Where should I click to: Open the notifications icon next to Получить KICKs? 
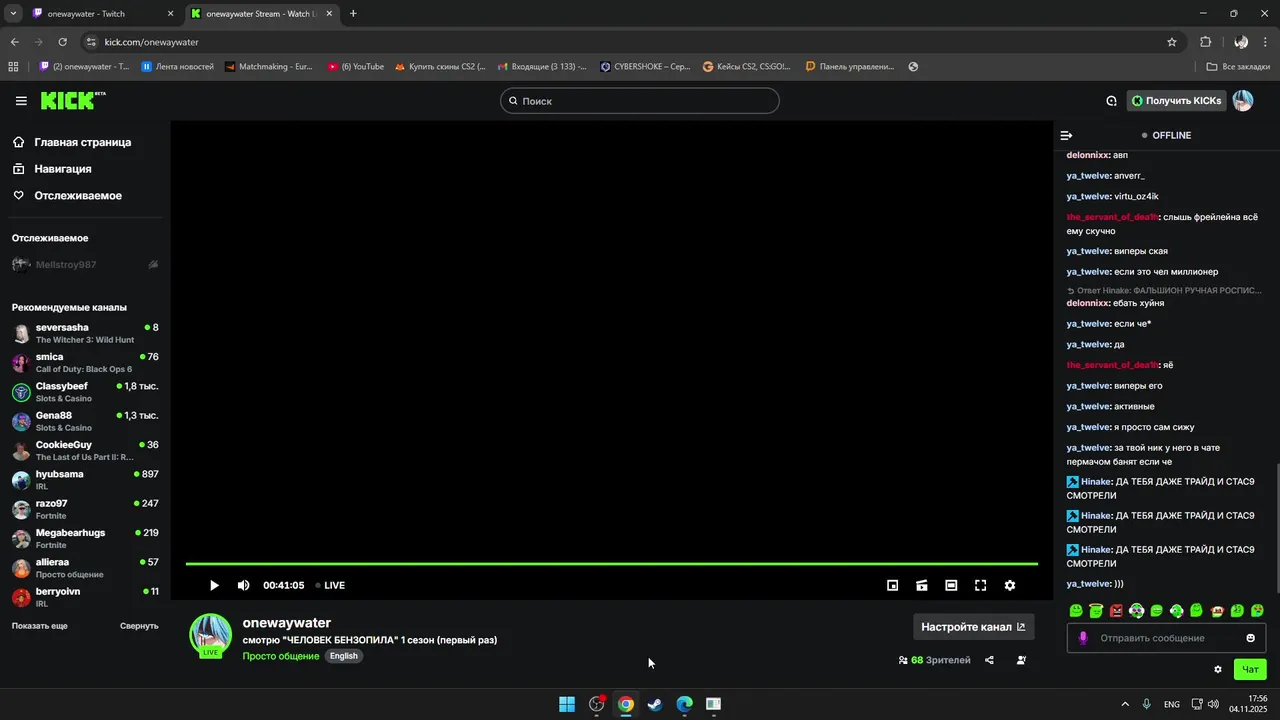click(x=1111, y=101)
